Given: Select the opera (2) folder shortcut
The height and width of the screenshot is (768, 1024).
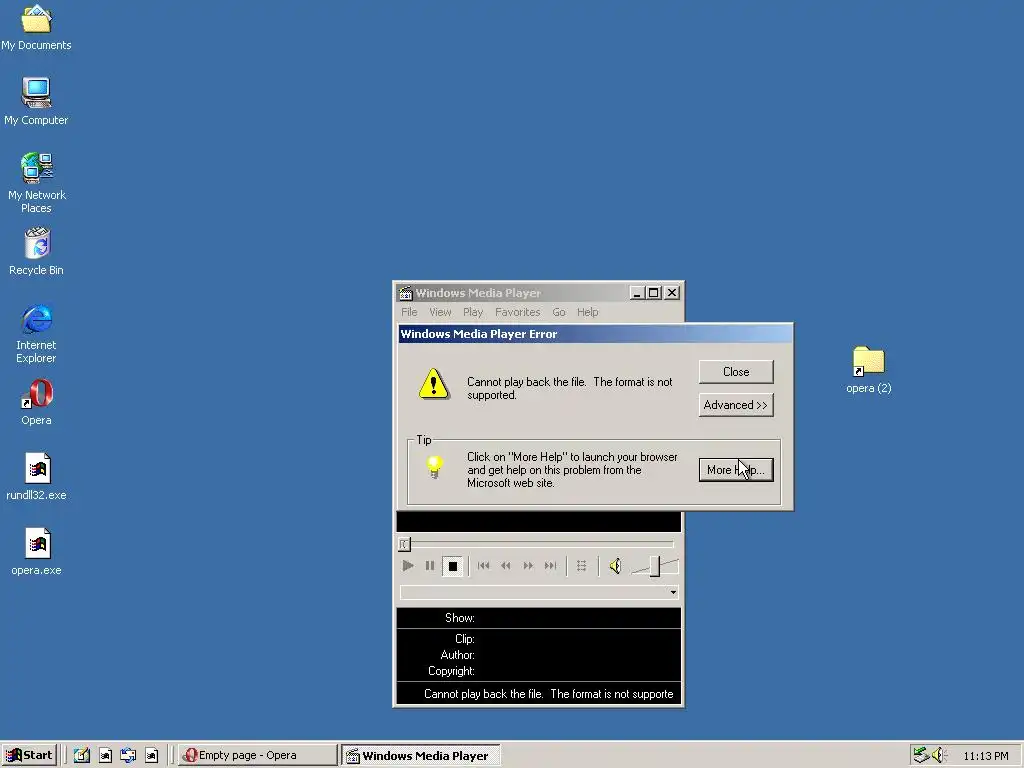Looking at the screenshot, I should click(869, 370).
